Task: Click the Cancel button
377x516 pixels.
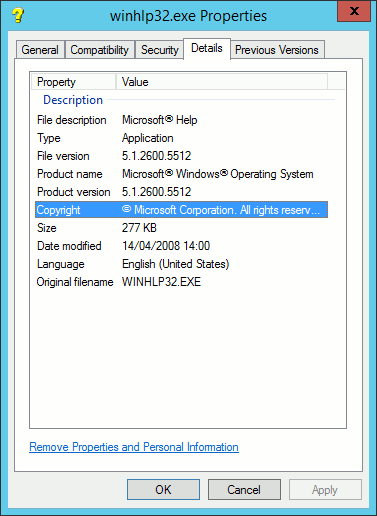Action: pos(244,490)
